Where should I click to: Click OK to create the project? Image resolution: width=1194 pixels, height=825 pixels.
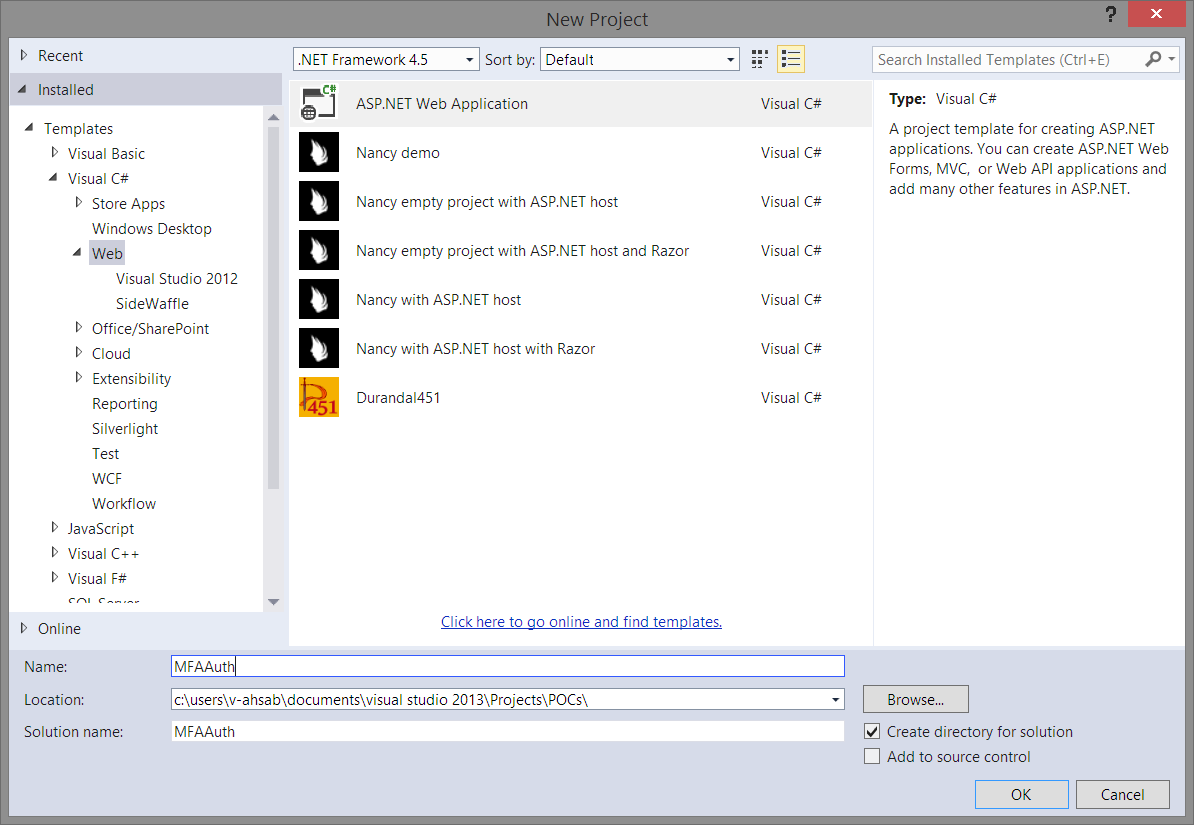tap(1021, 795)
